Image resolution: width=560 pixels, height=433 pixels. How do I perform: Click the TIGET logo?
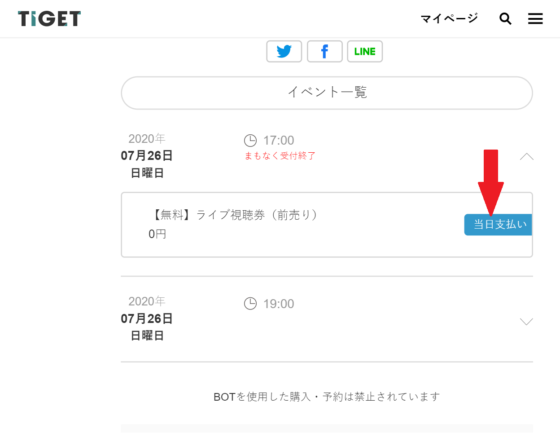pyautogui.click(x=49, y=19)
